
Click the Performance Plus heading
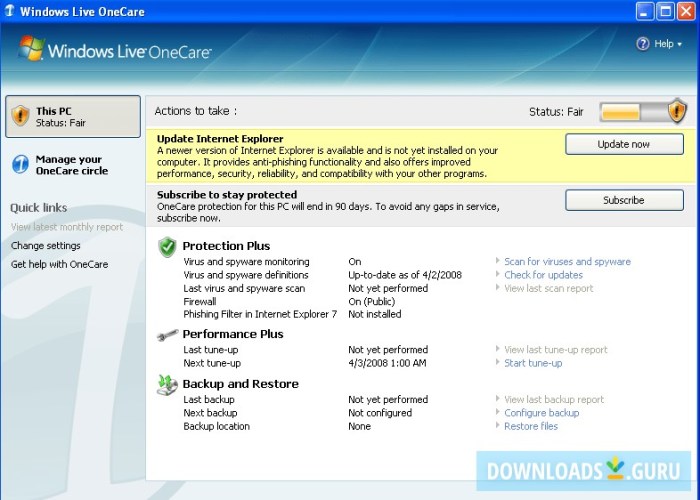point(233,334)
